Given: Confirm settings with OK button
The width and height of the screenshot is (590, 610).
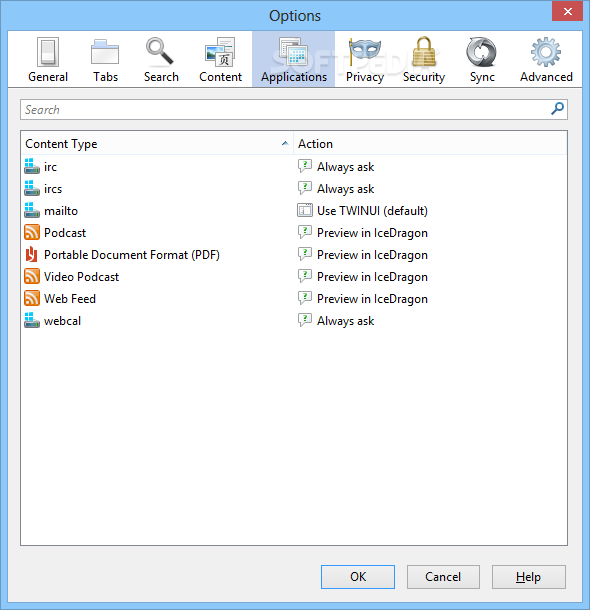Looking at the screenshot, I should coord(358,577).
